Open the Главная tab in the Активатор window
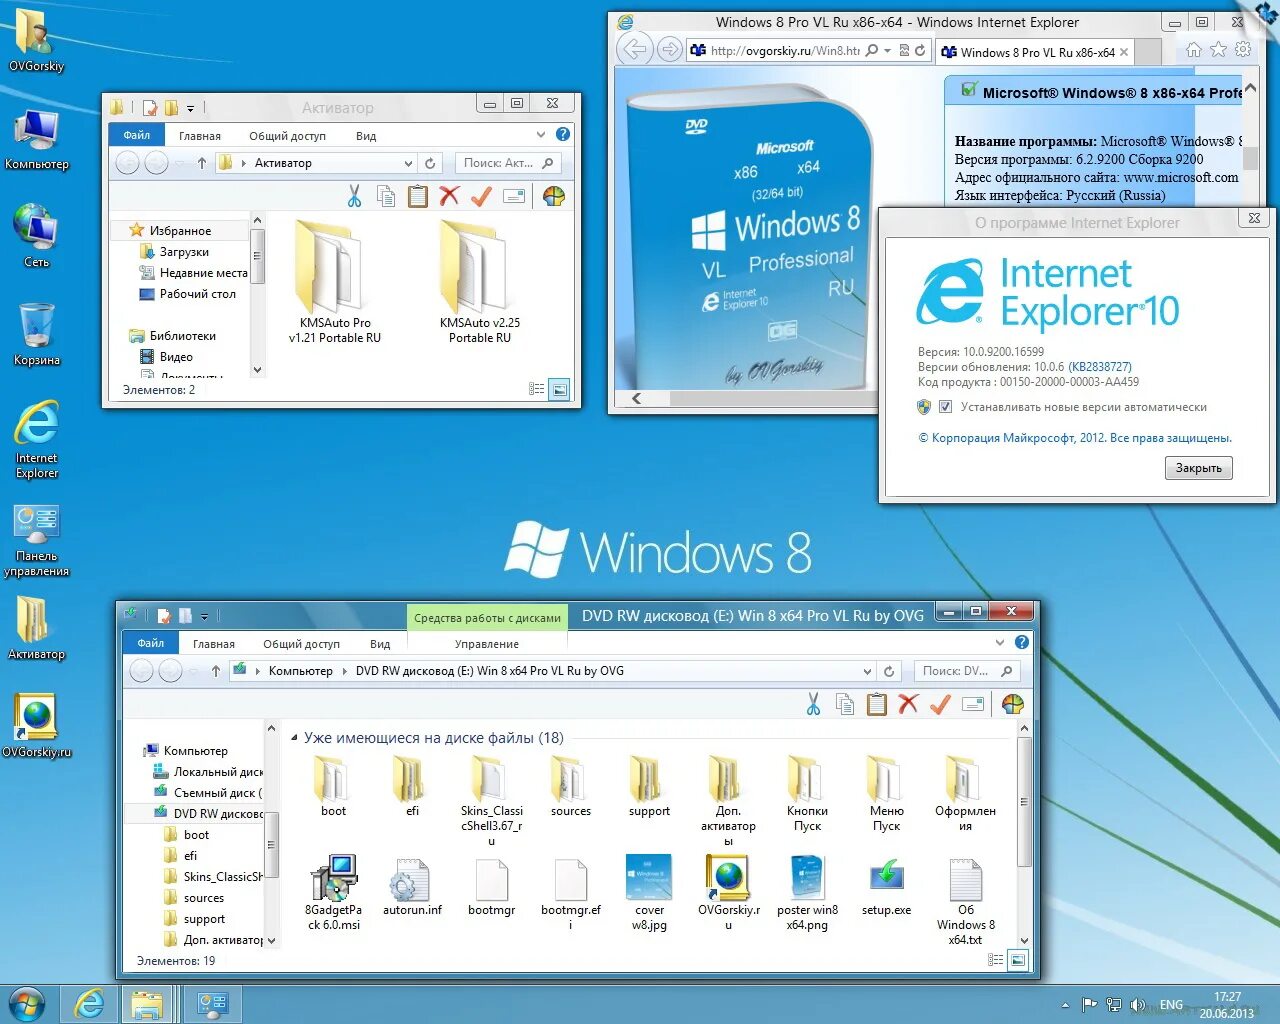Image resolution: width=1280 pixels, height=1024 pixels. [x=200, y=135]
